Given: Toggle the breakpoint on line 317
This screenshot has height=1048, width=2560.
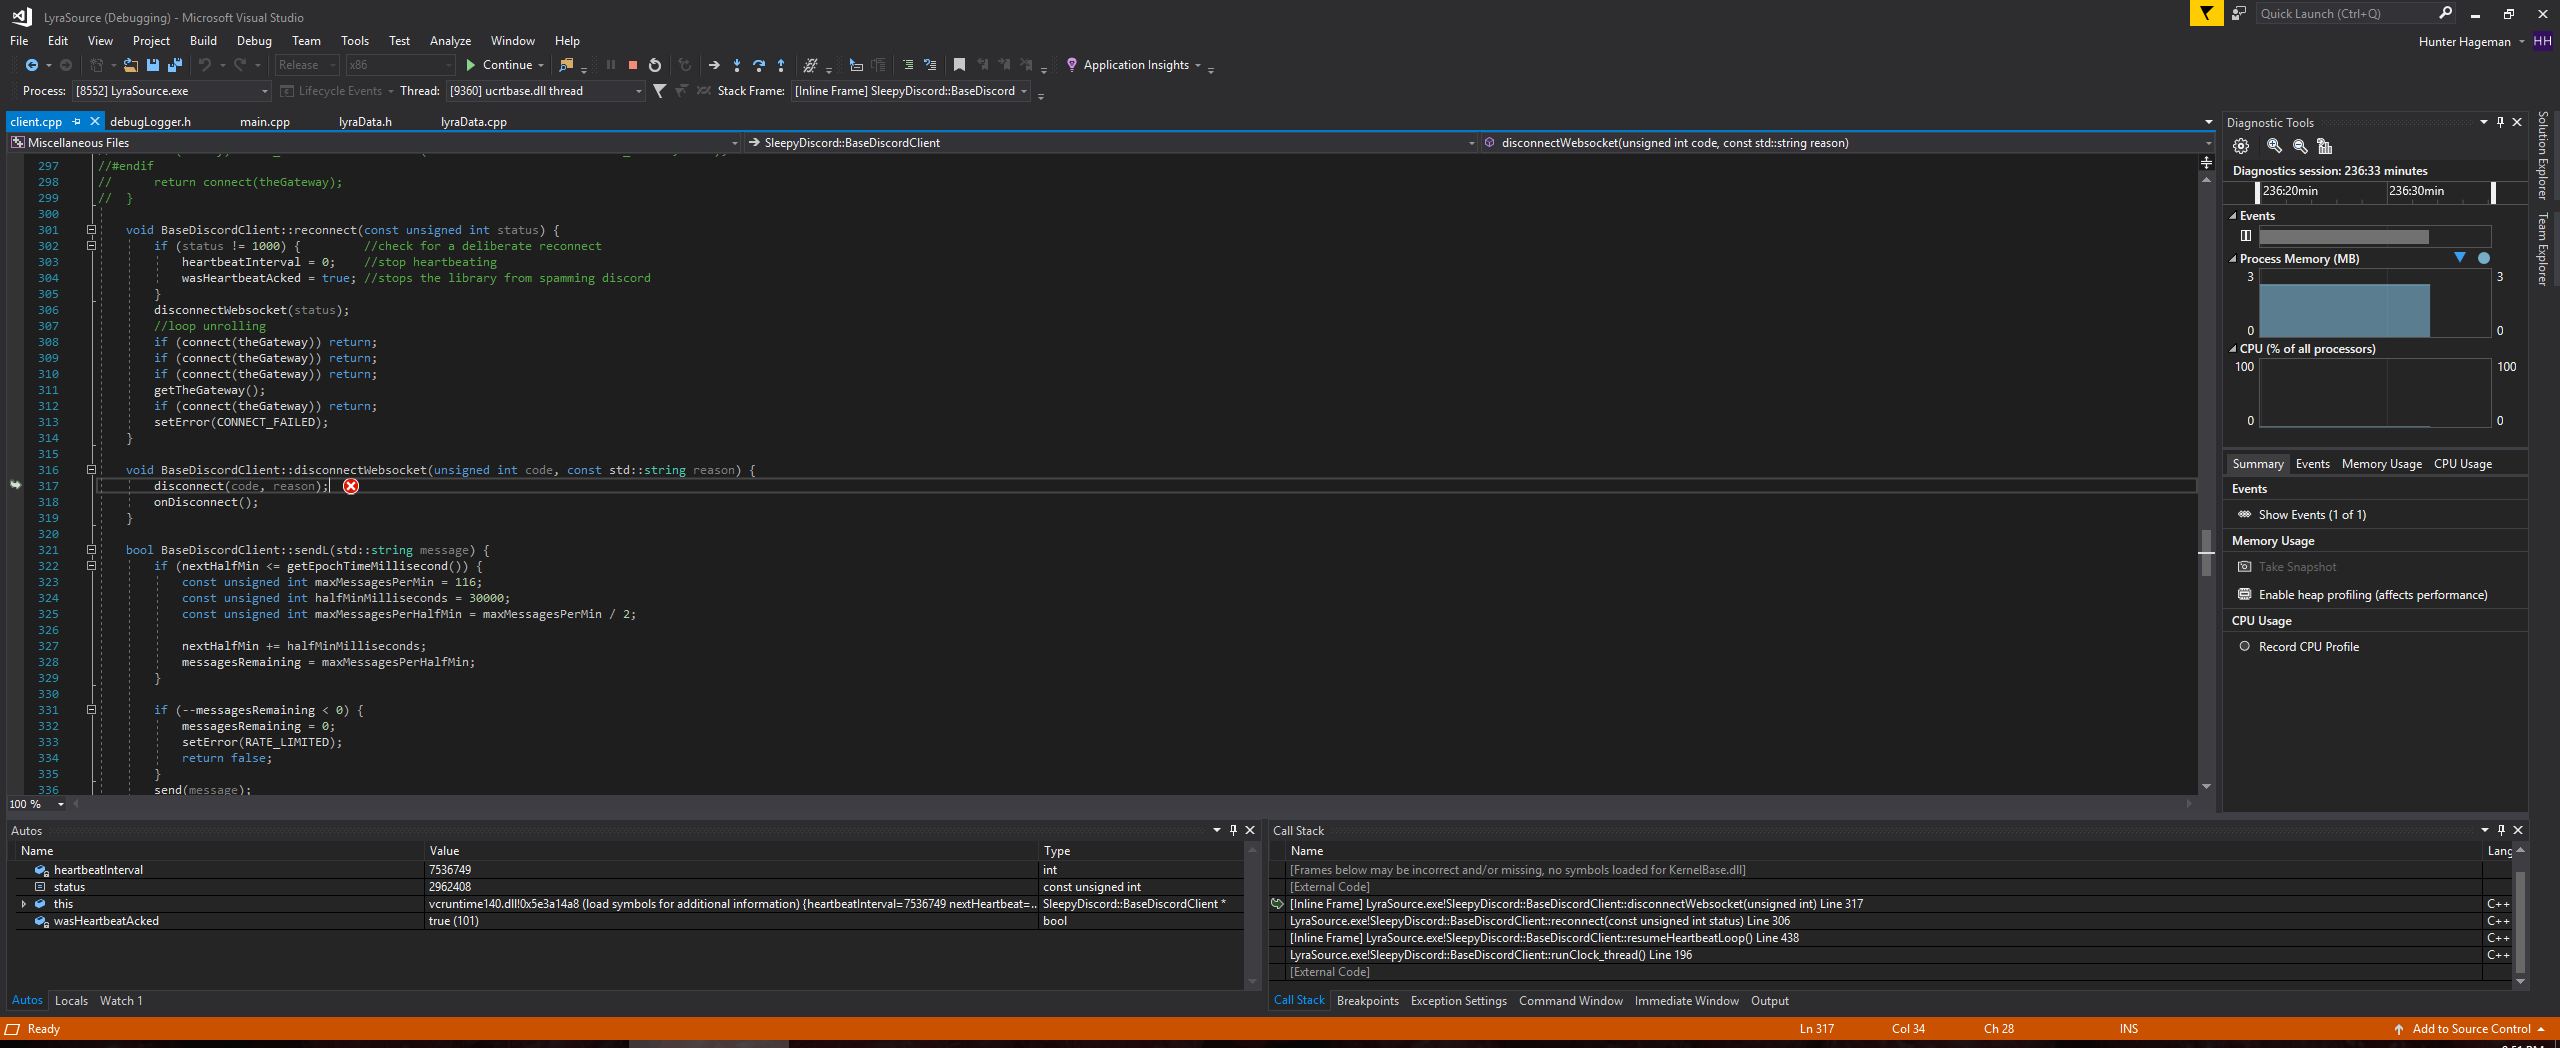Looking at the screenshot, I should click(x=17, y=486).
